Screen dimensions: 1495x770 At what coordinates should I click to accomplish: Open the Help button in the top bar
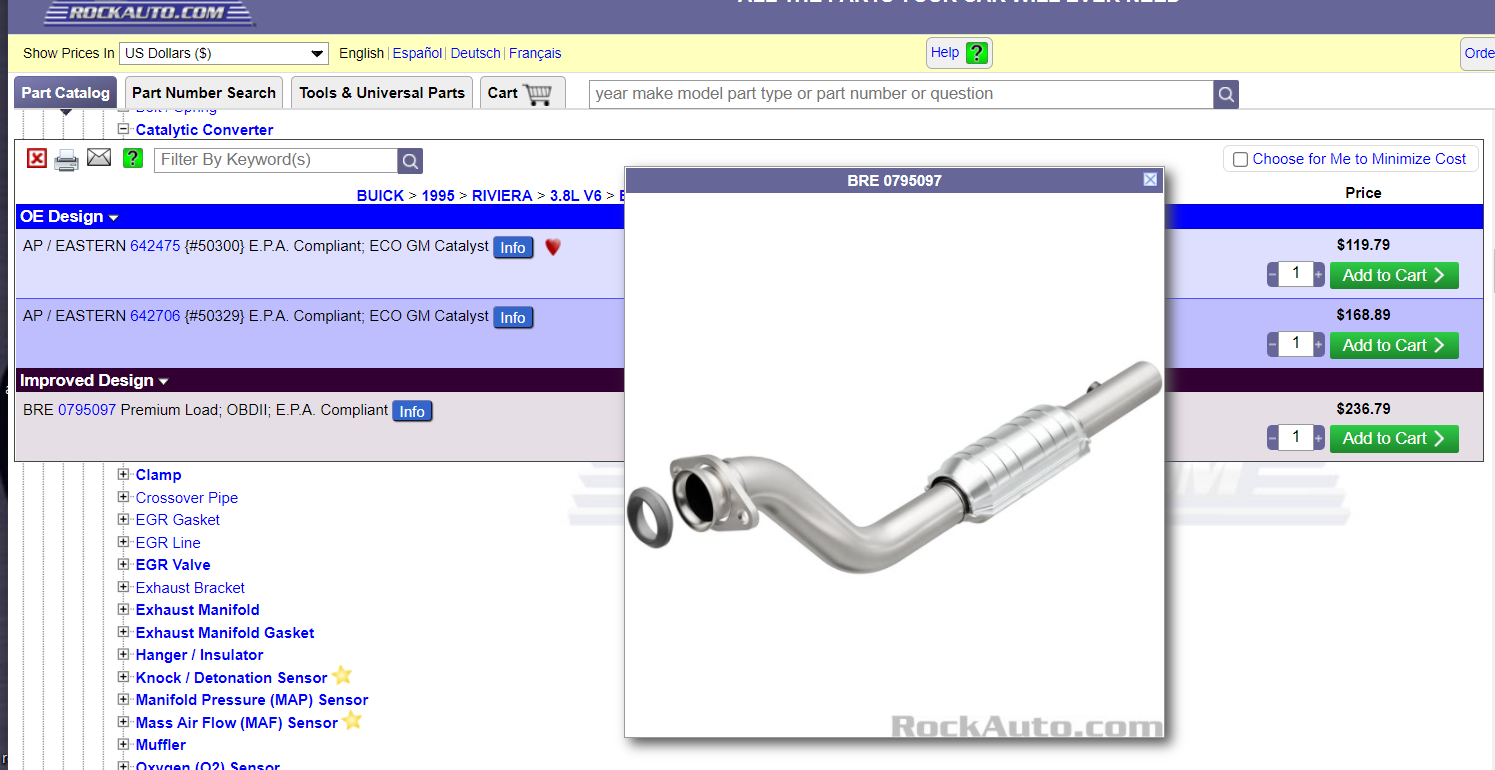click(x=959, y=53)
